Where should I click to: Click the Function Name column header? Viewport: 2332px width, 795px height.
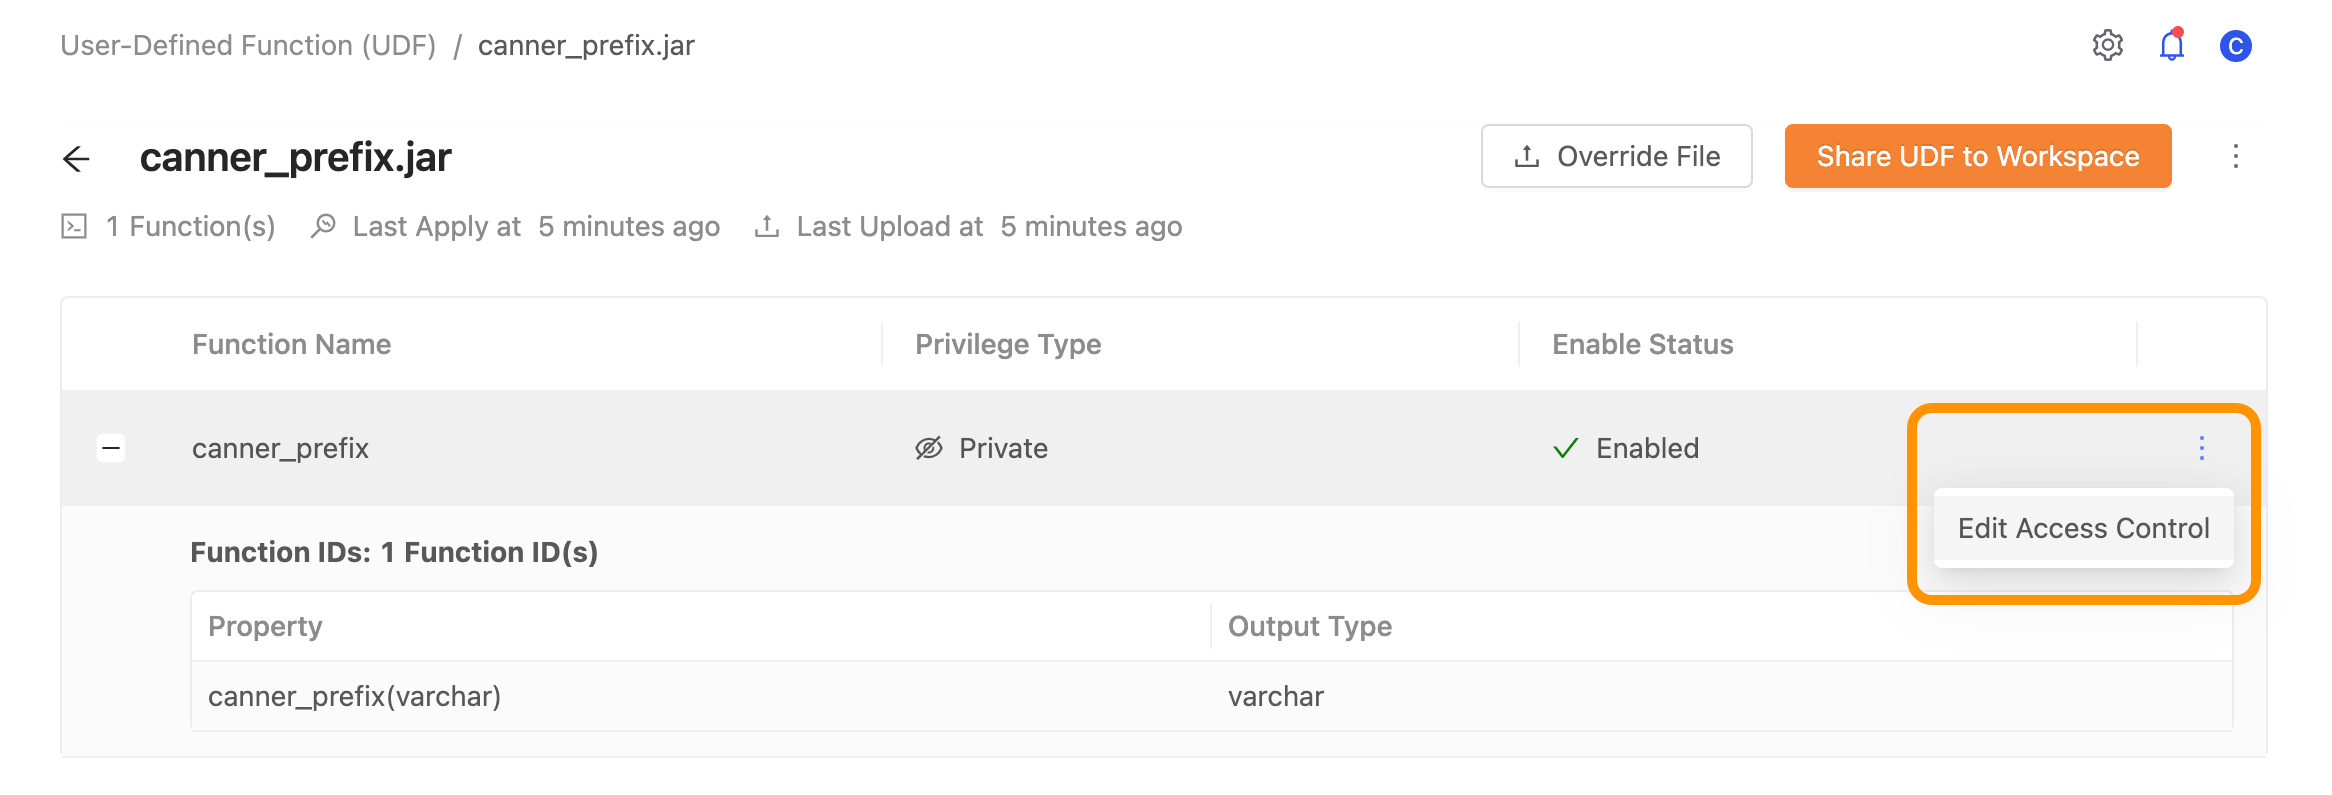pyautogui.click(x=291, y=344)
